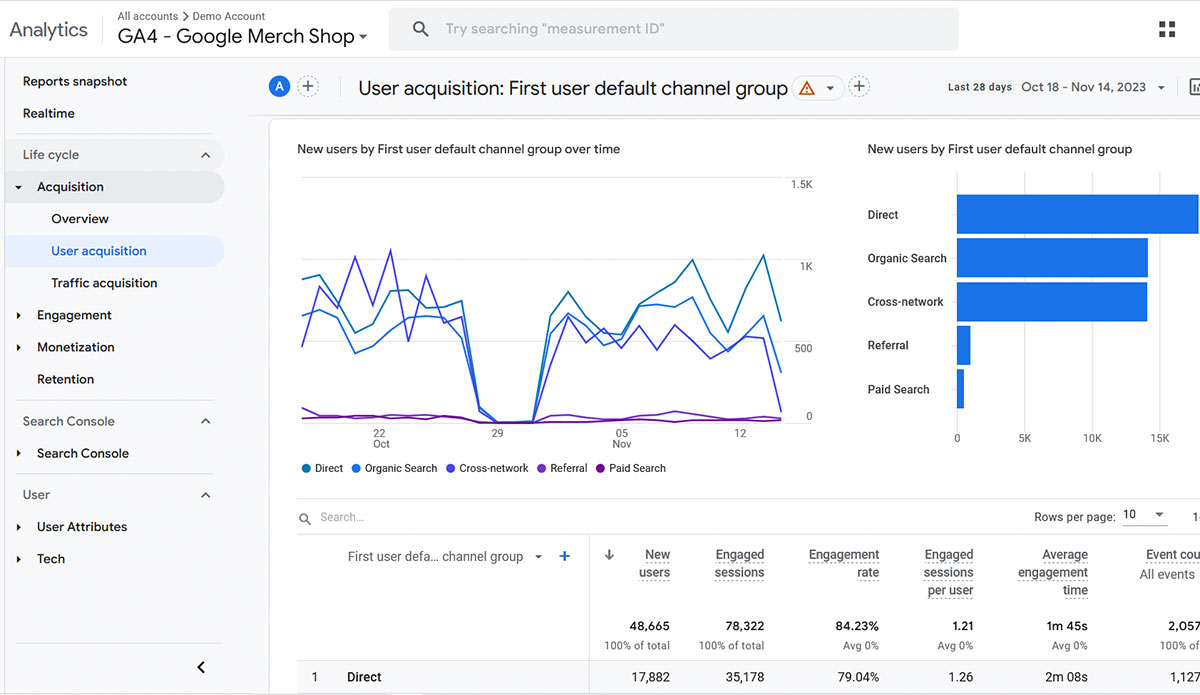Sort by Average engagement time column

click(1053, 573)
